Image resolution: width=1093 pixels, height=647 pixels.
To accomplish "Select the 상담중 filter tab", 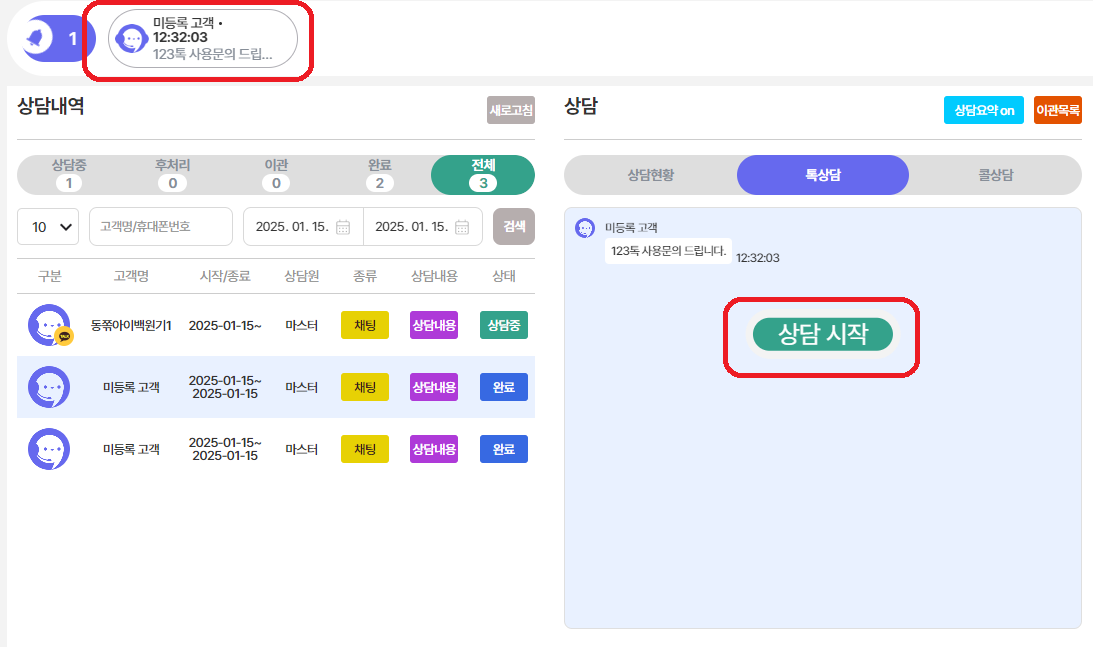I will [x=69, y=174].
